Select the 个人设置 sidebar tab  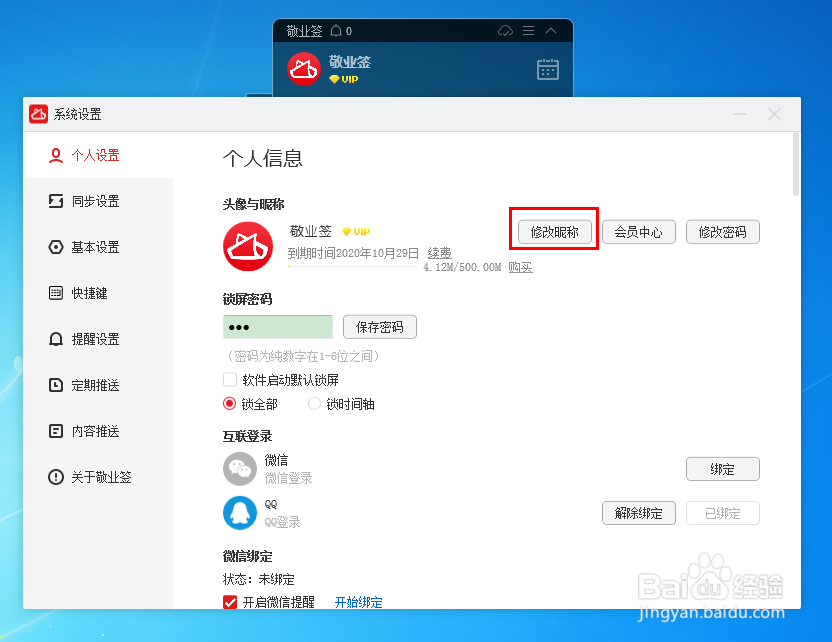98,155
